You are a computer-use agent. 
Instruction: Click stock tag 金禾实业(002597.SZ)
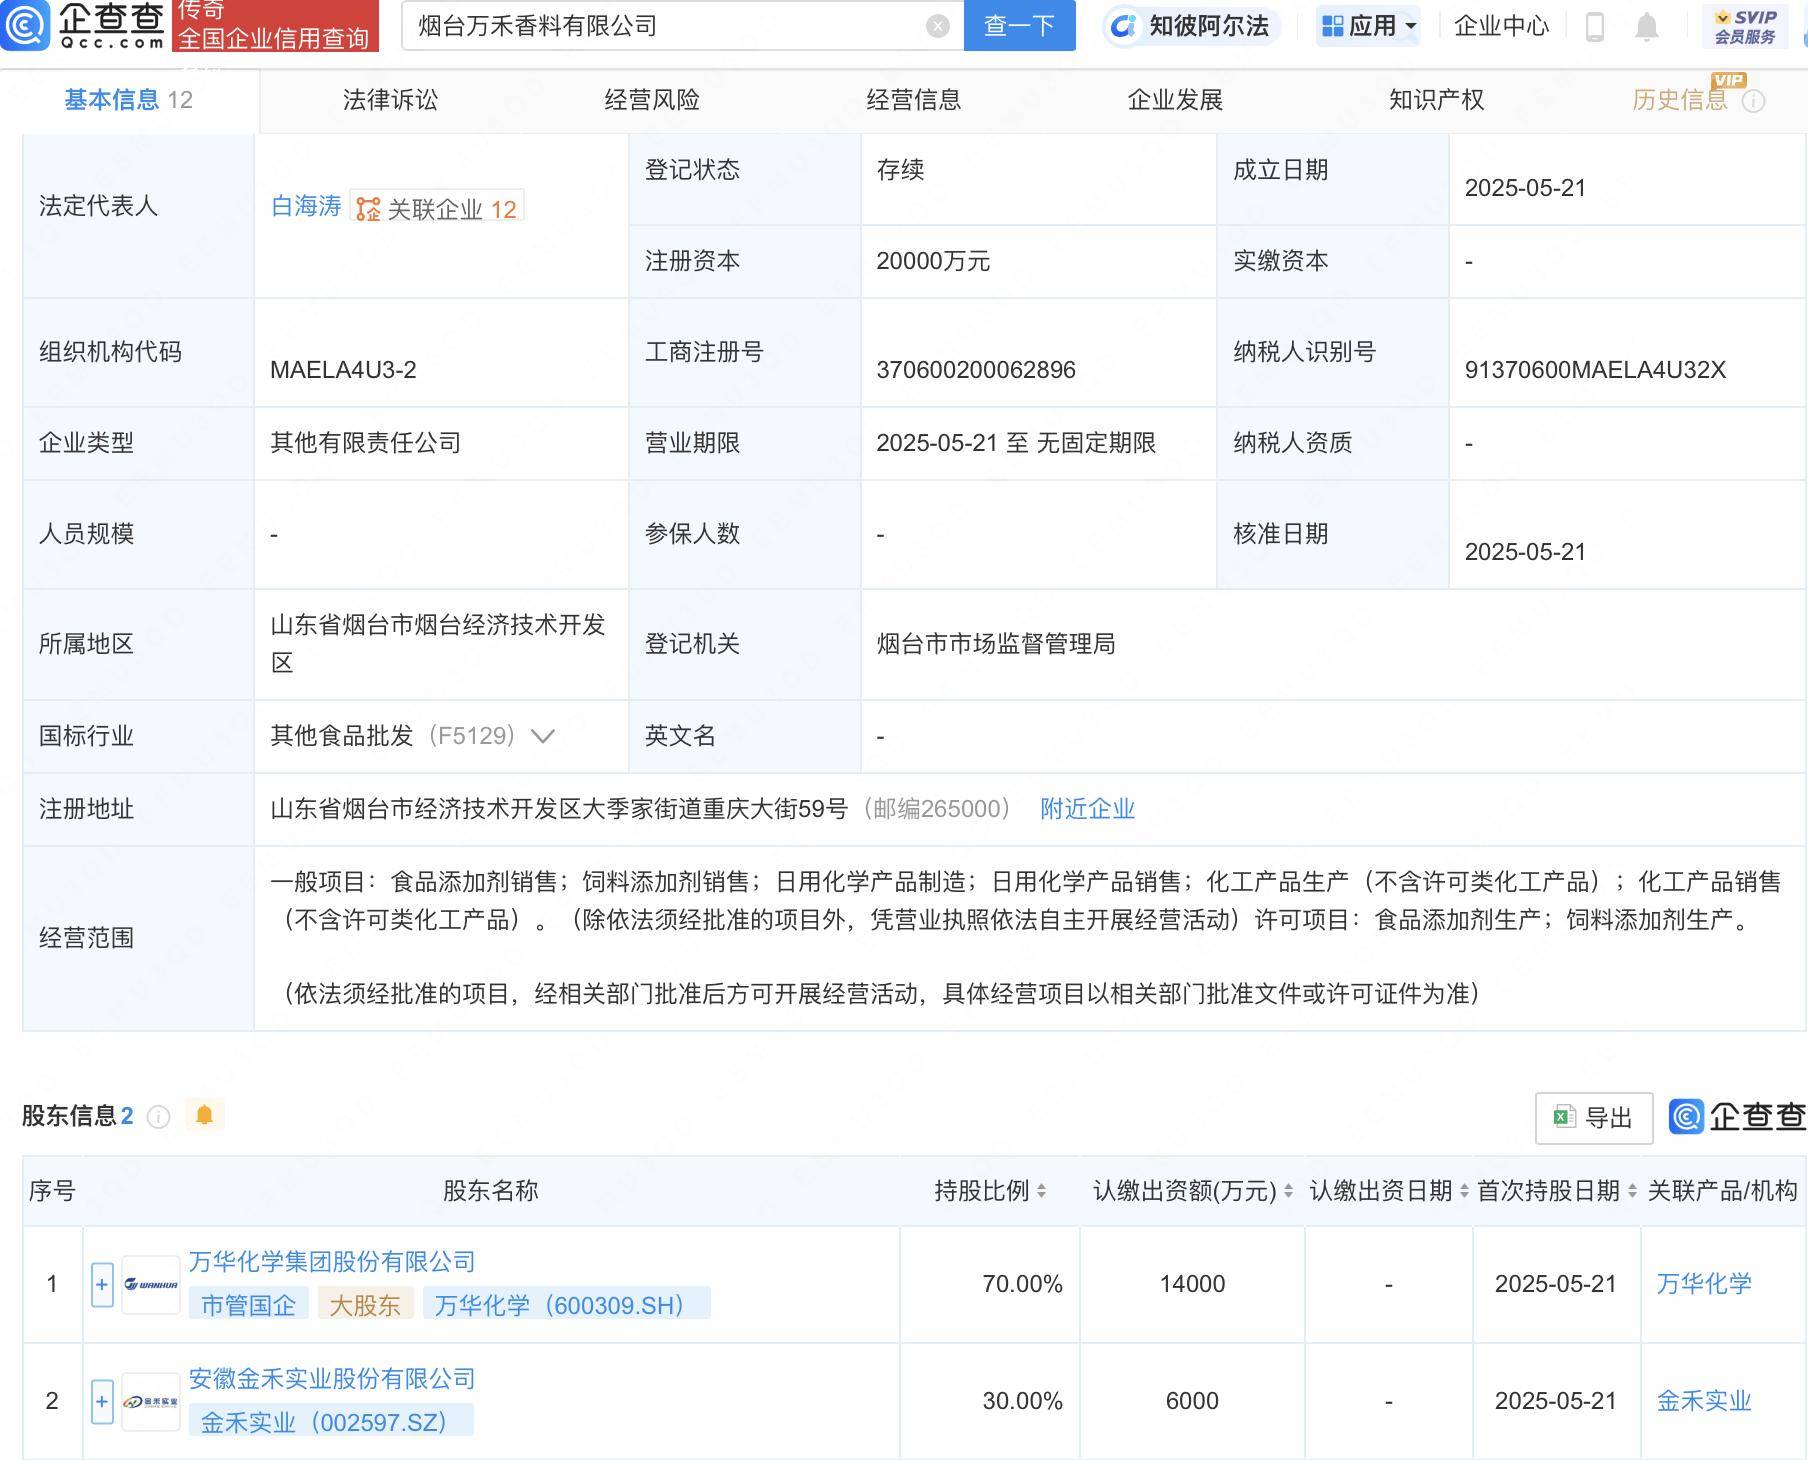click(331, 1421)
